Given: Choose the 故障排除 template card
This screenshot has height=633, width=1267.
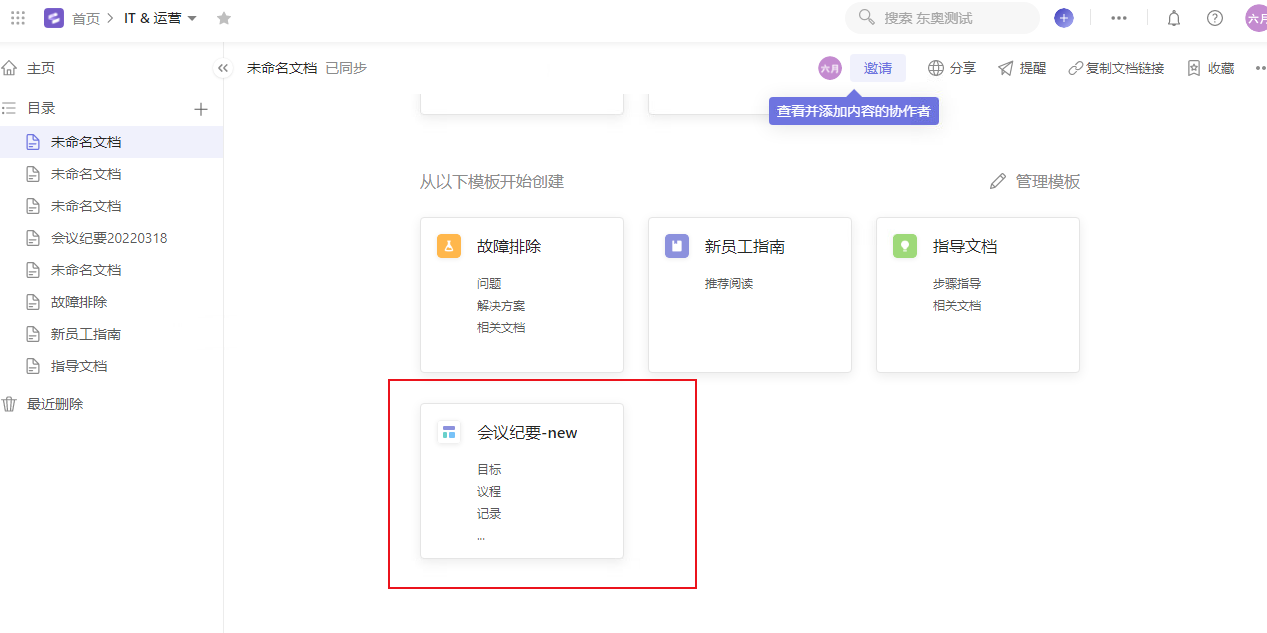Looking at the screenshot, I should 522,295.
